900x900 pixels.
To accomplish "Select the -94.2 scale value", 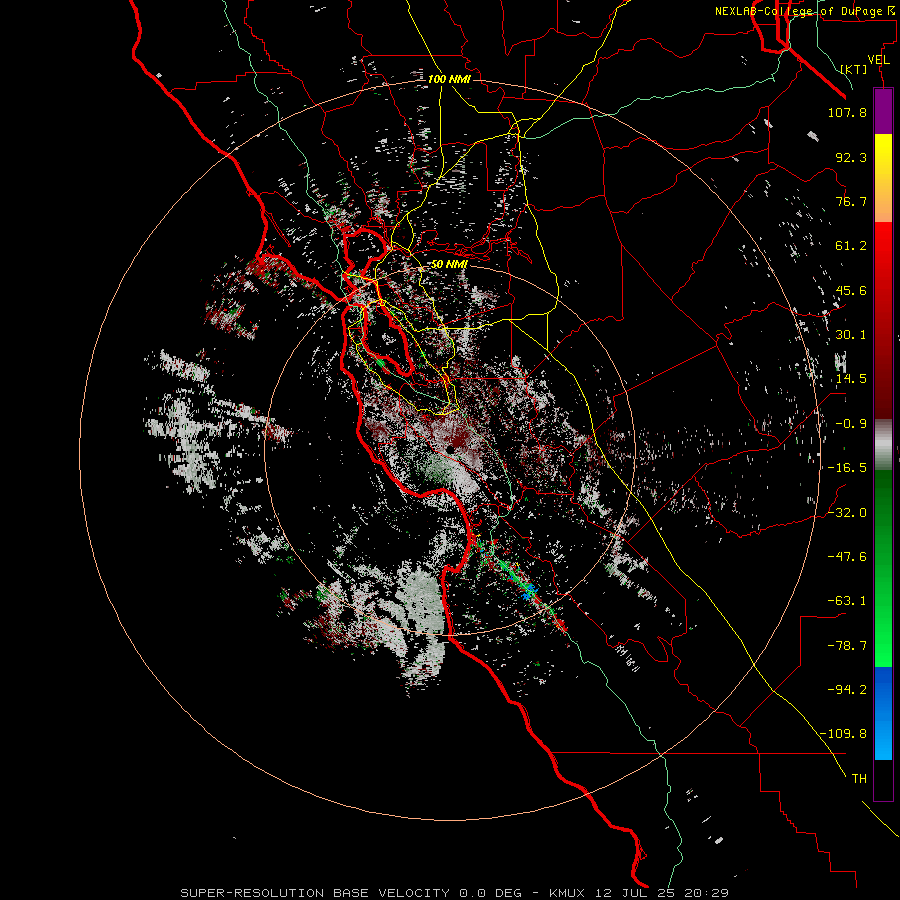I will (847, 690).
